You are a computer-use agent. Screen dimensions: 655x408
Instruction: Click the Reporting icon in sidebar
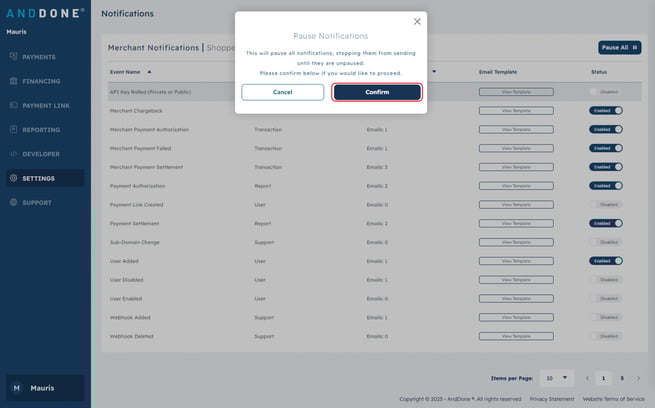pos(13,130)
